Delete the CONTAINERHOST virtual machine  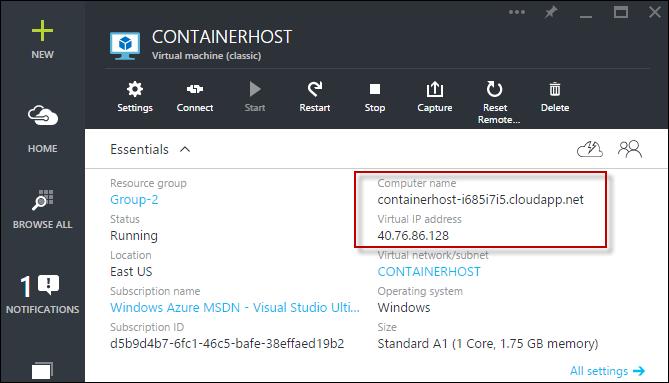(555, 97)
